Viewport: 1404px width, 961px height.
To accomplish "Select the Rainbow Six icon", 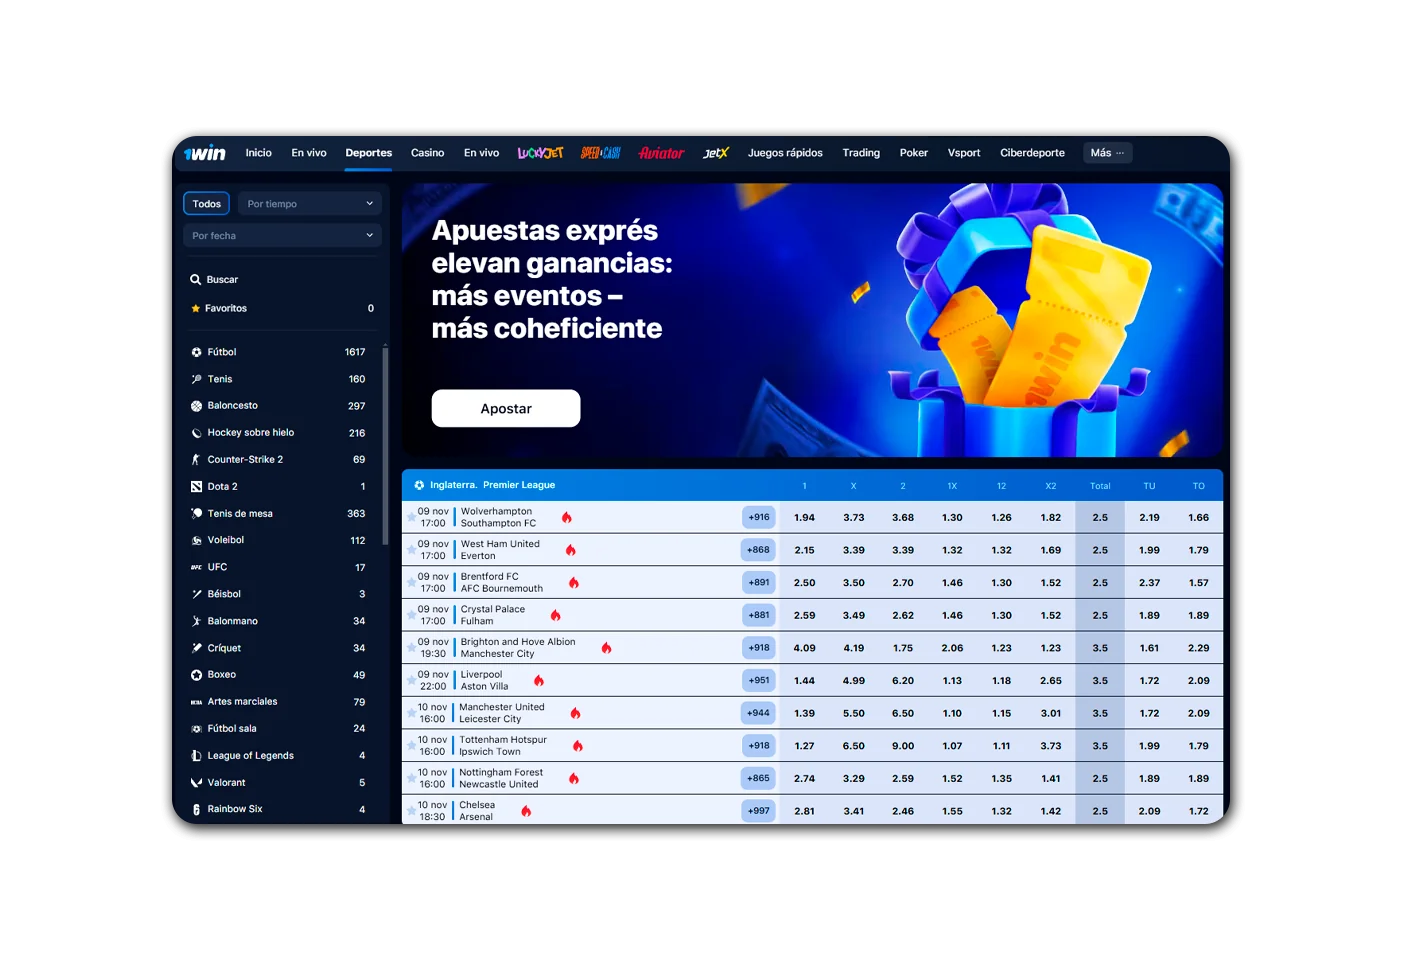I will click(x=197, y=809).
